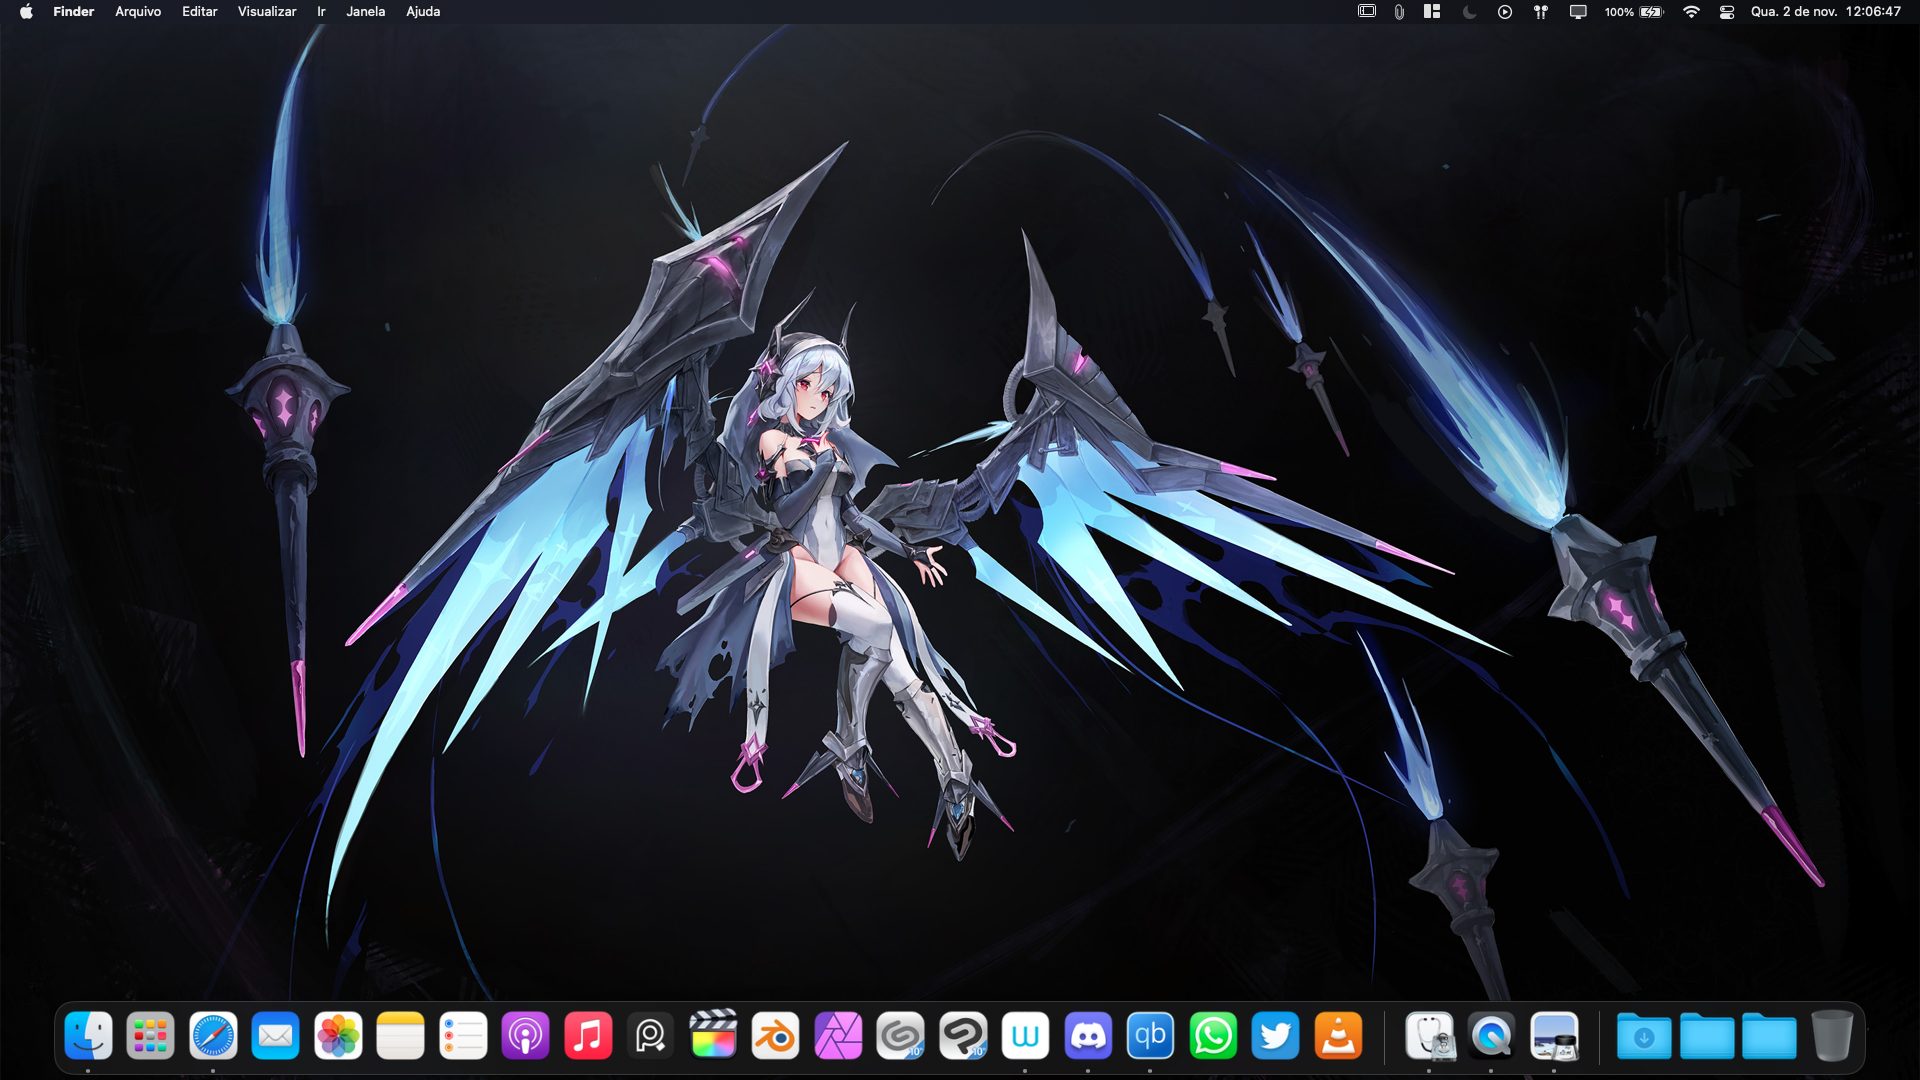Open Disk Utility stethoscope icon

coord(1429,1036)
